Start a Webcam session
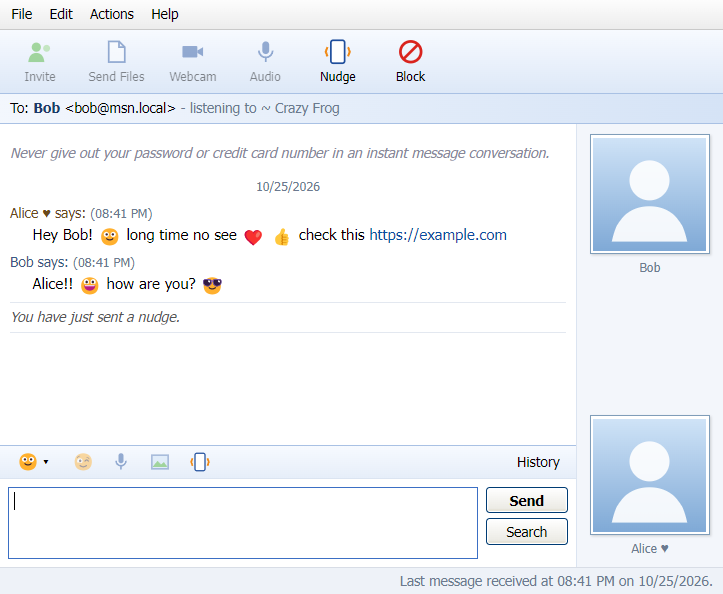Viewport: 723px width, 594px height. pos(193,62)
